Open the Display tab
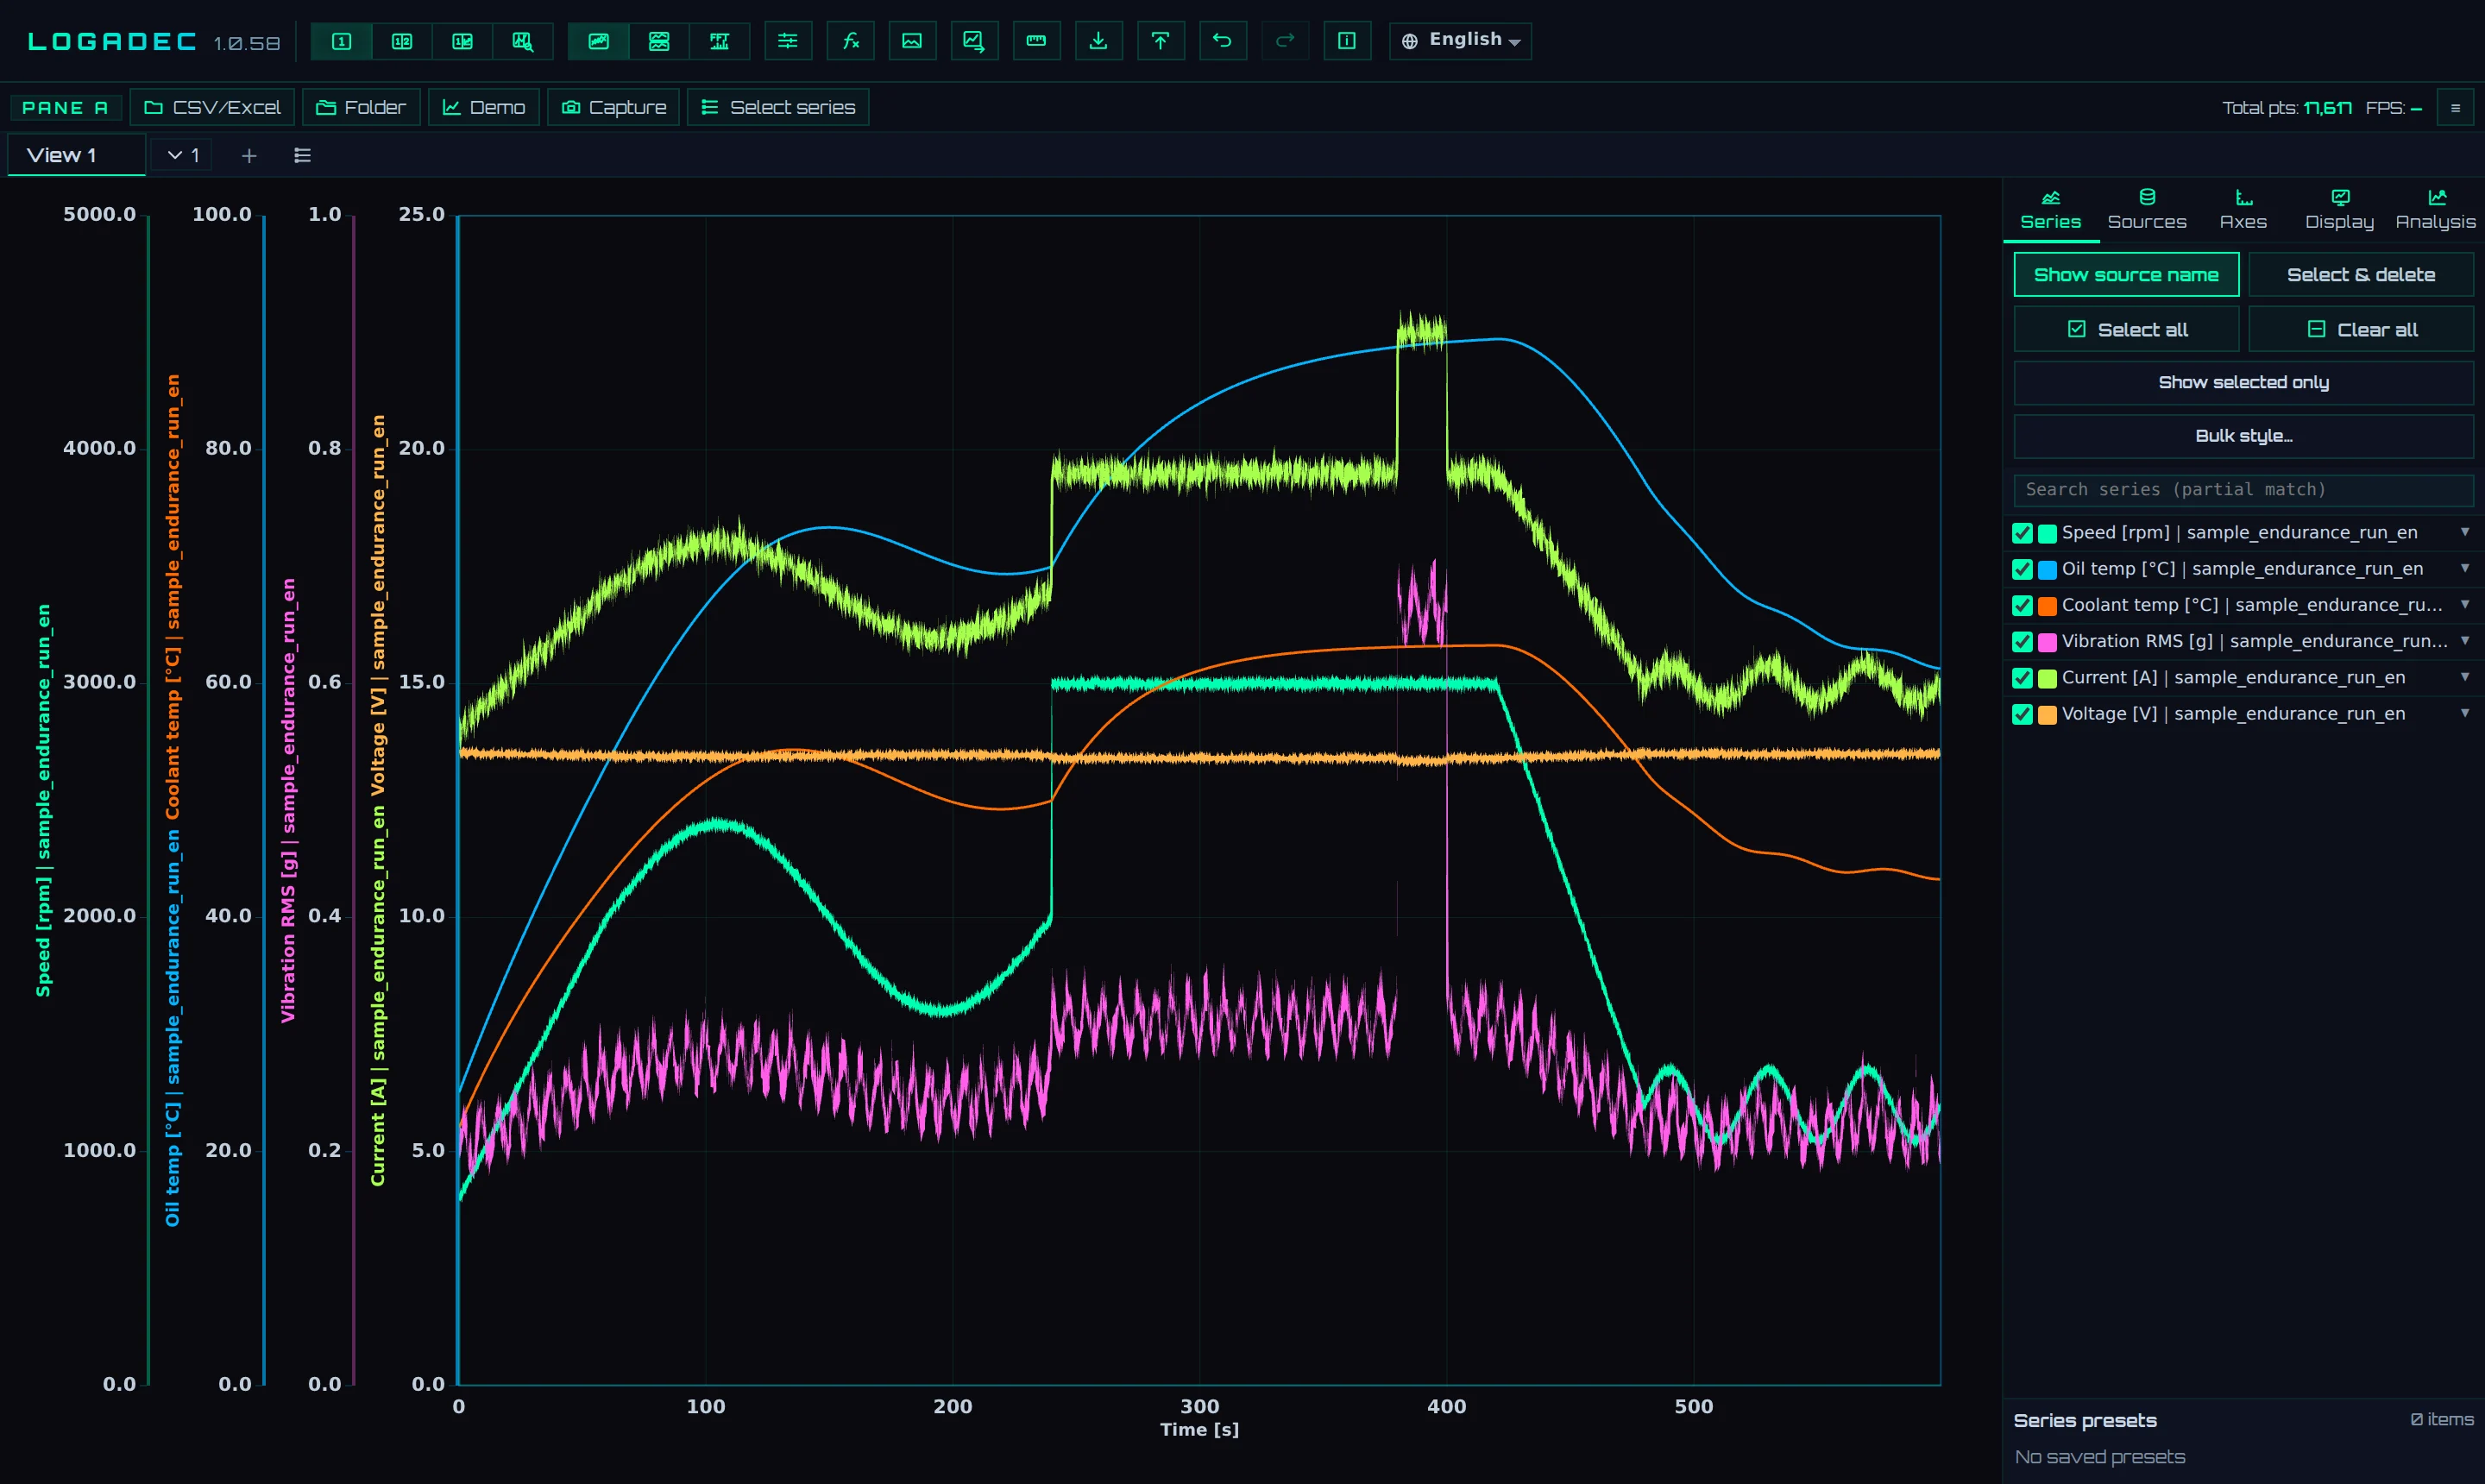The height and width of the screenshot is (1484, 2485). 2339,210
